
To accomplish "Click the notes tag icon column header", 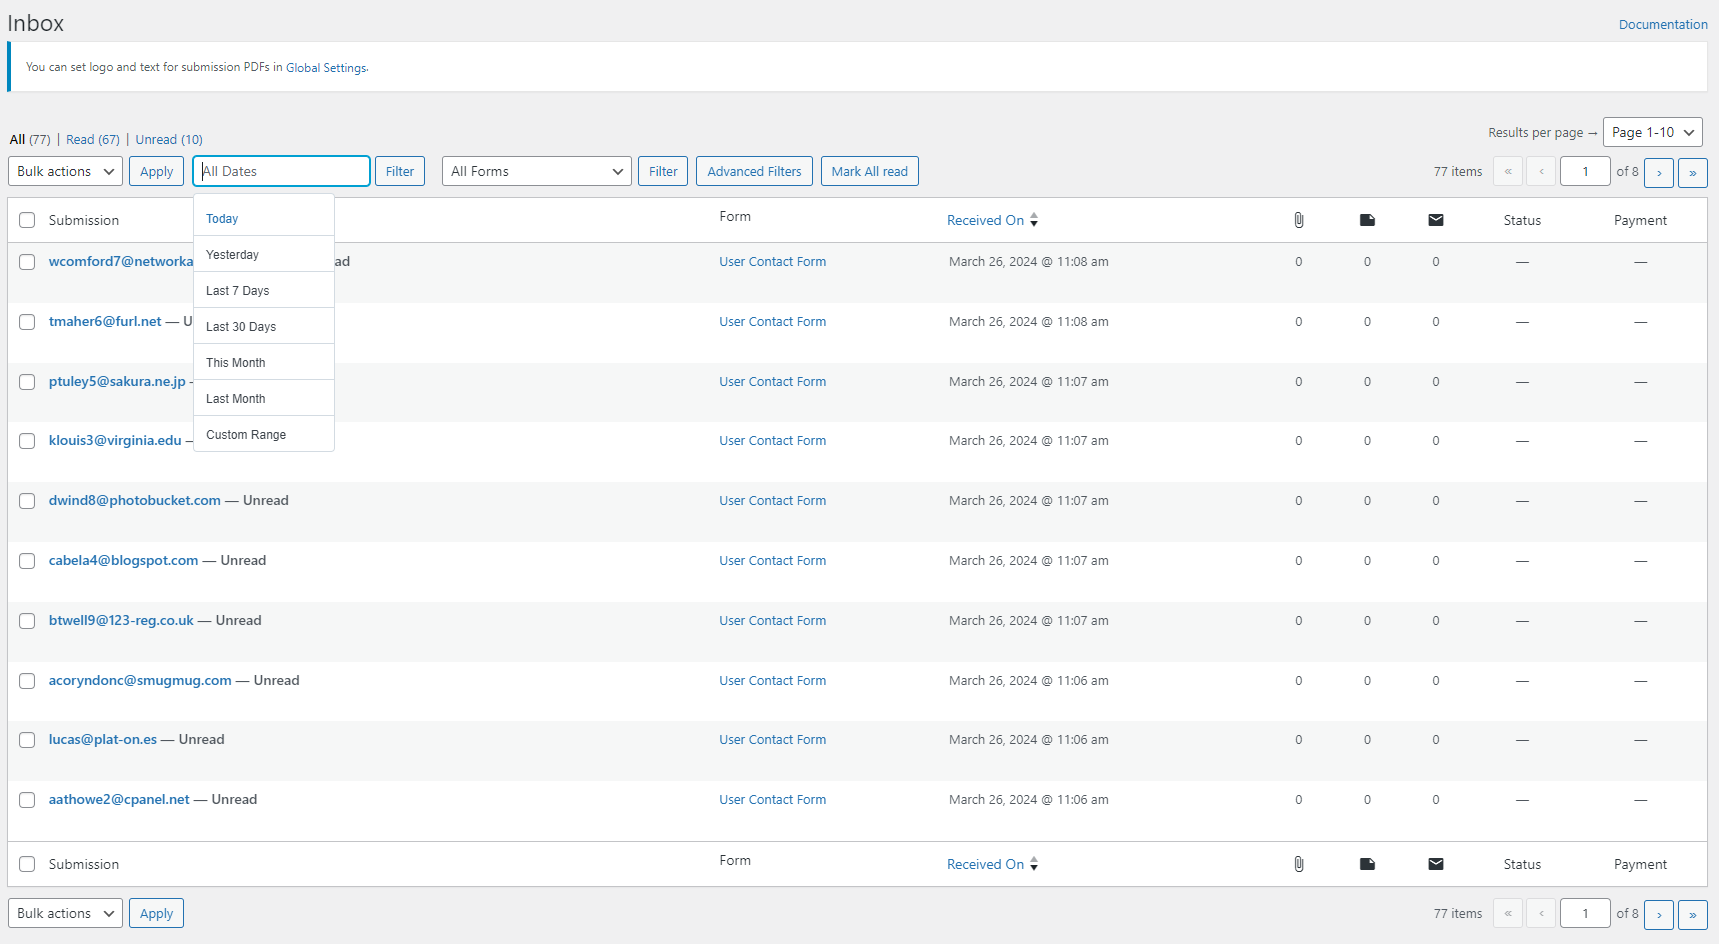I will pyautogui.click(x=1367, y=220).
